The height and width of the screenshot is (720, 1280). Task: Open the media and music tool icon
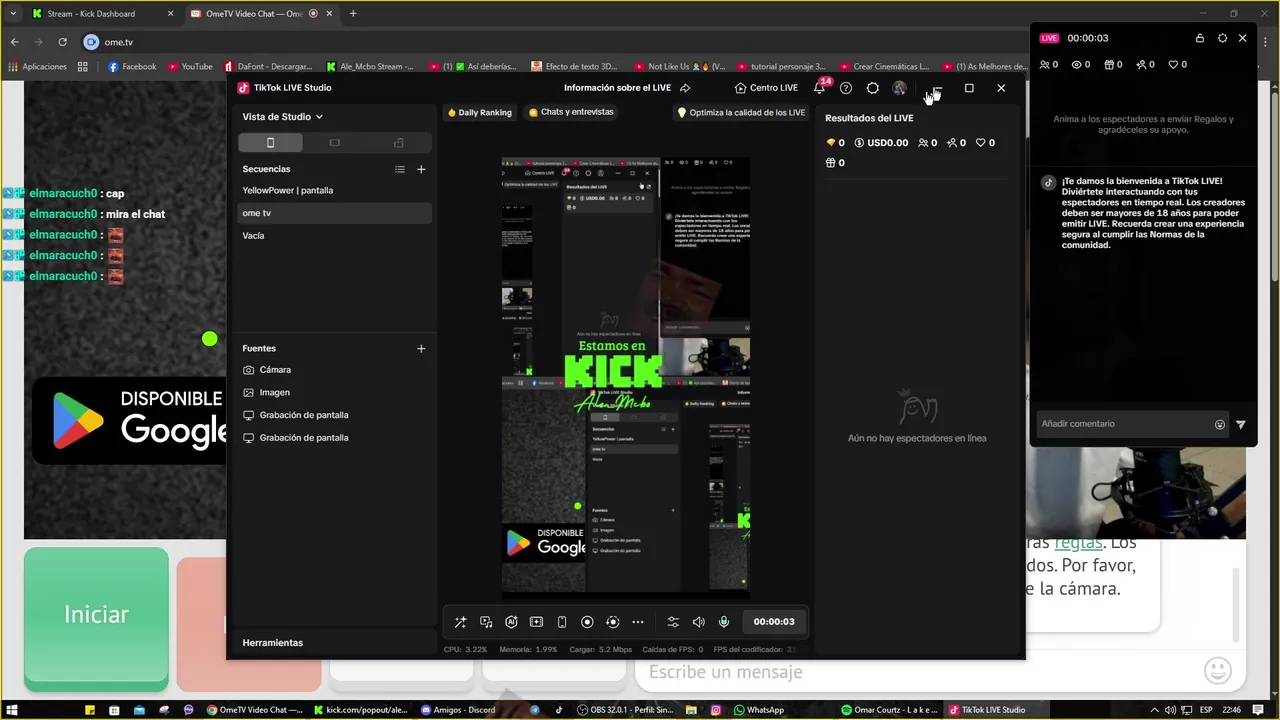486,622
